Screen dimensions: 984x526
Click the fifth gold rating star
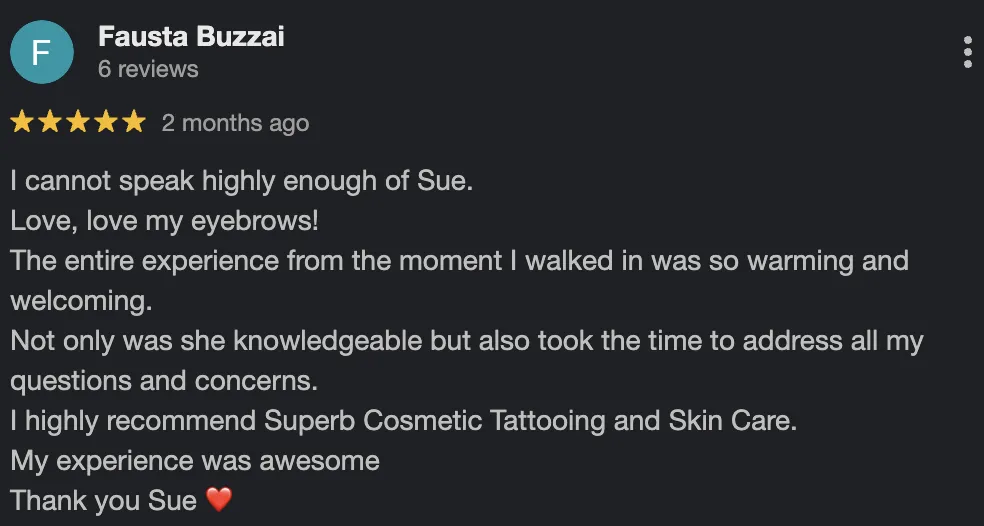click(x=134, y=123)
